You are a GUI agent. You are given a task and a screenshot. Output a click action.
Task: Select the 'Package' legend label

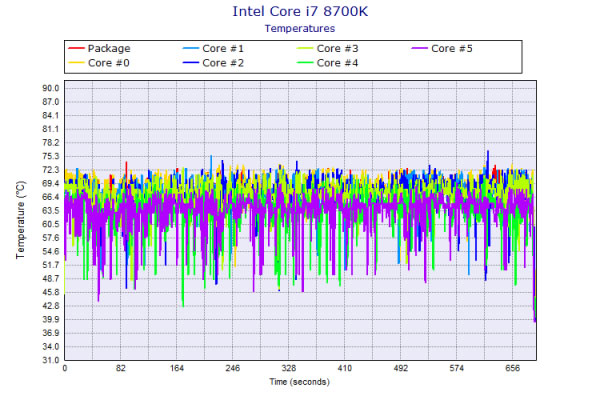(x=109, y=49)
